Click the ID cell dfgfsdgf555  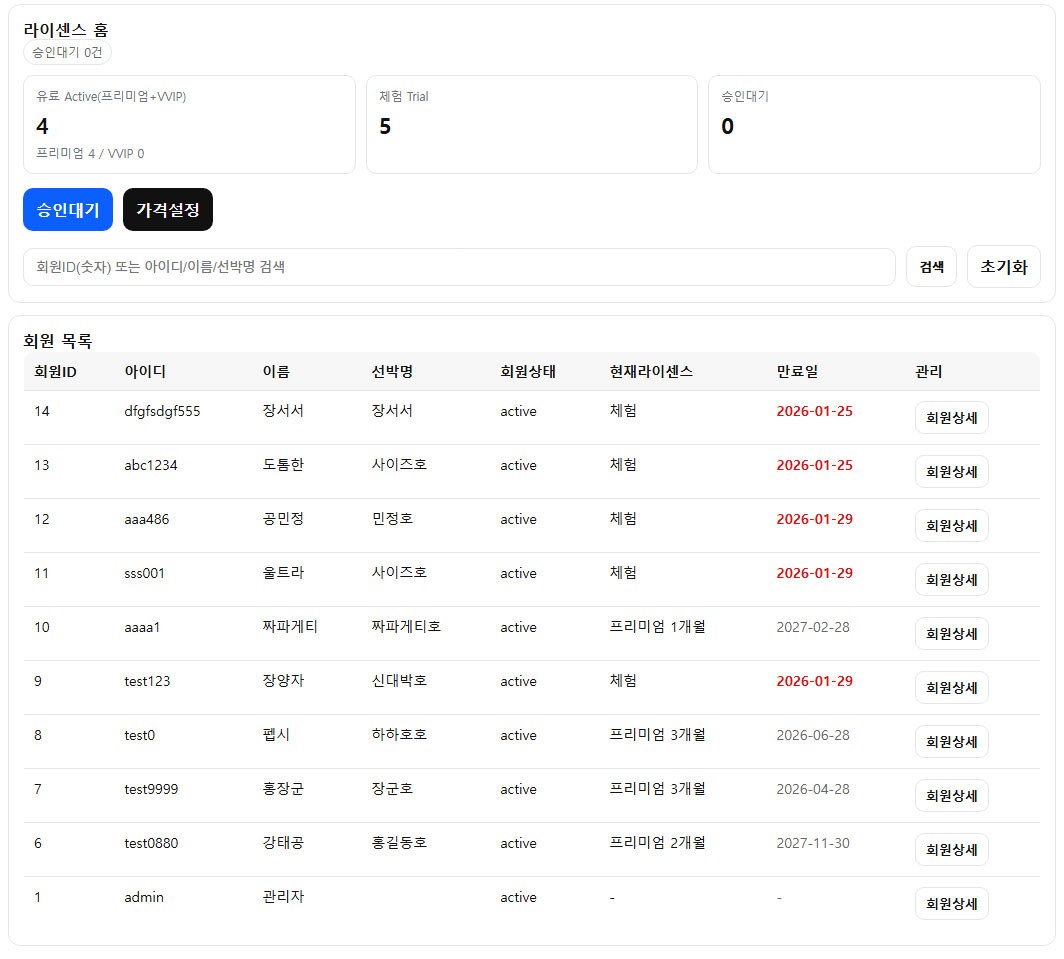(162, 411)
